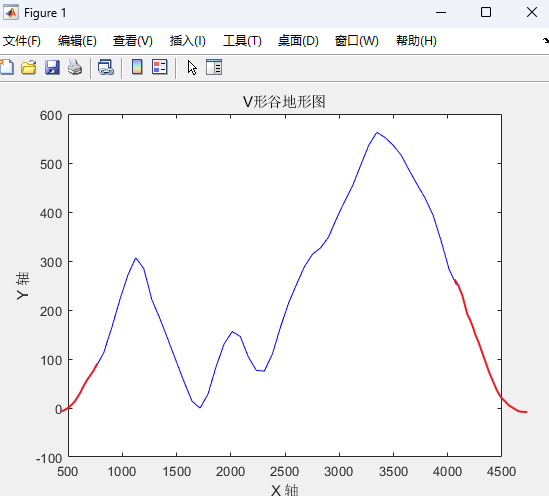Toggle the Edit Plot arrow tool
549x496 pixels.
[x=192, y=68]
